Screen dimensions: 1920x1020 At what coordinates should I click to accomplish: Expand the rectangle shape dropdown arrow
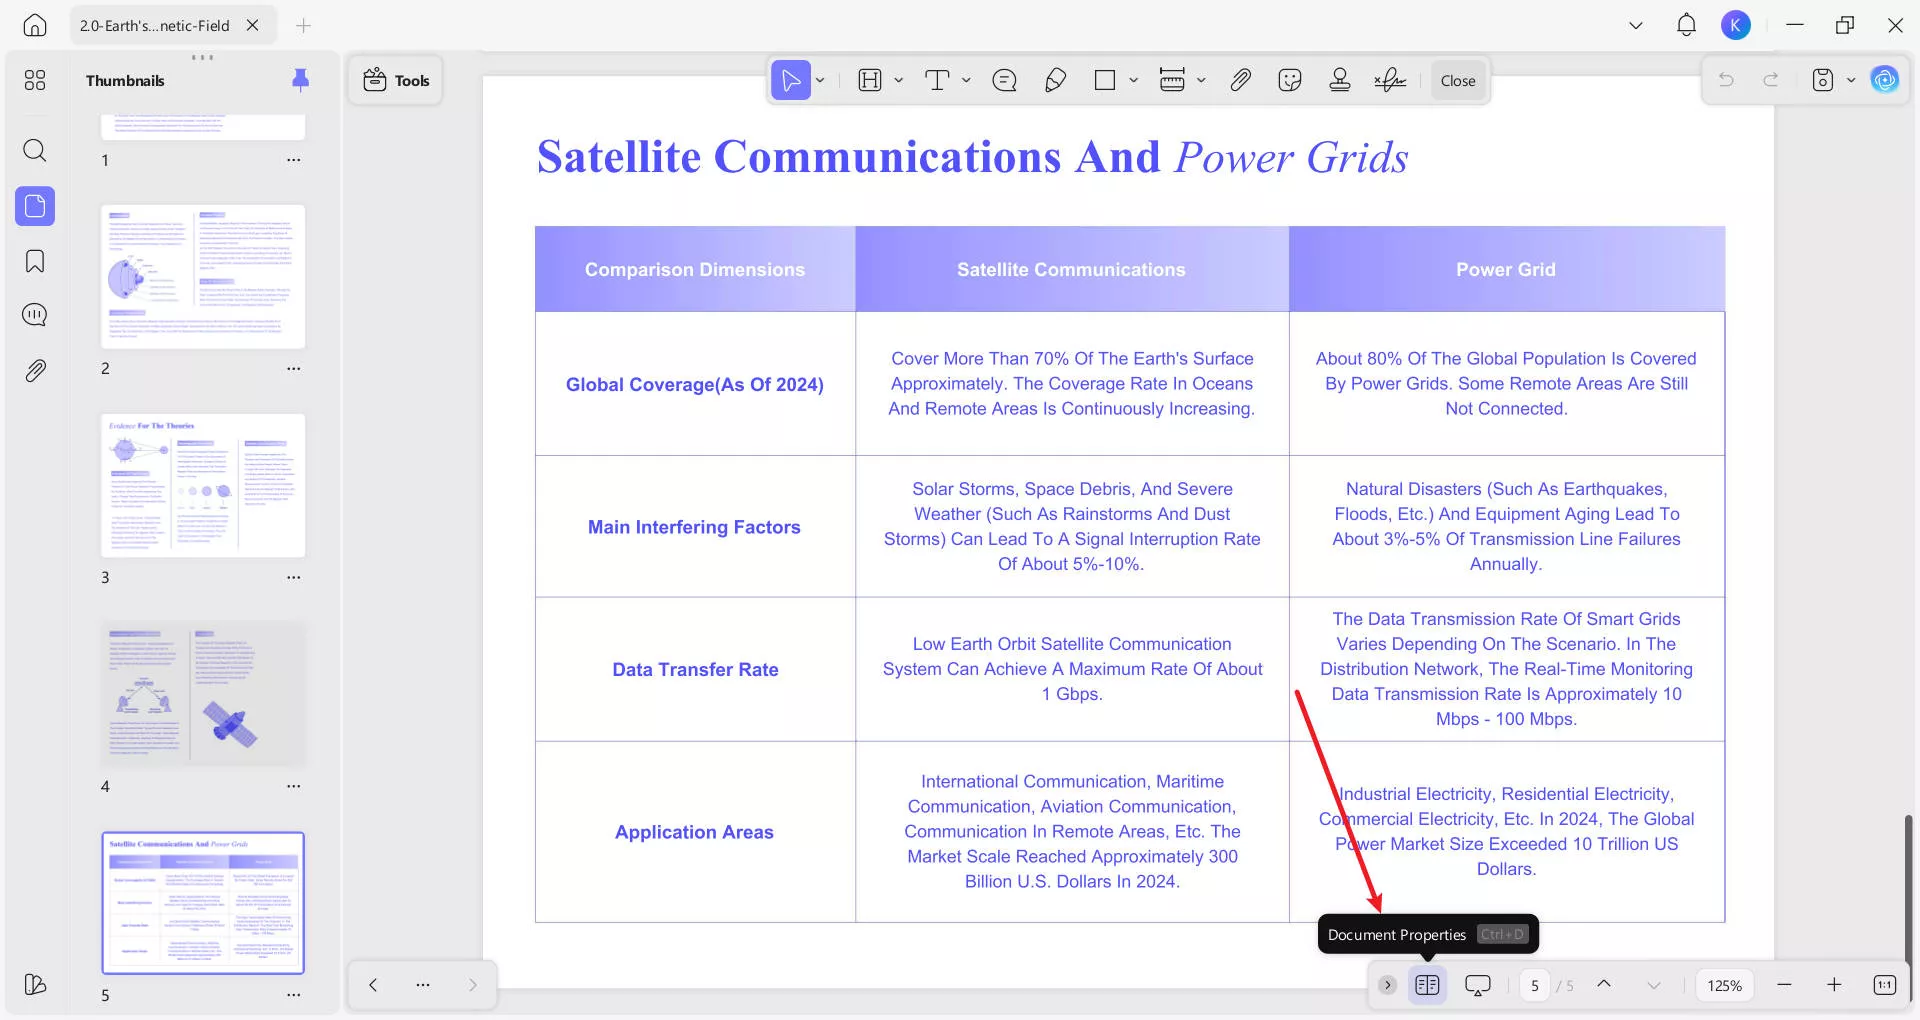(x=1133, y=81)
